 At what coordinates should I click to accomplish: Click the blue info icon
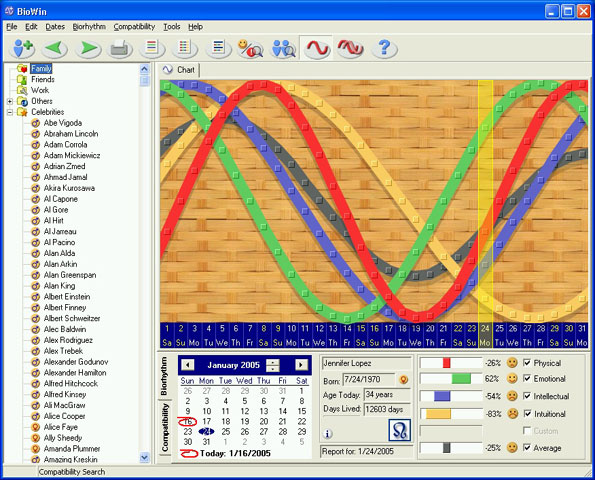327,433
